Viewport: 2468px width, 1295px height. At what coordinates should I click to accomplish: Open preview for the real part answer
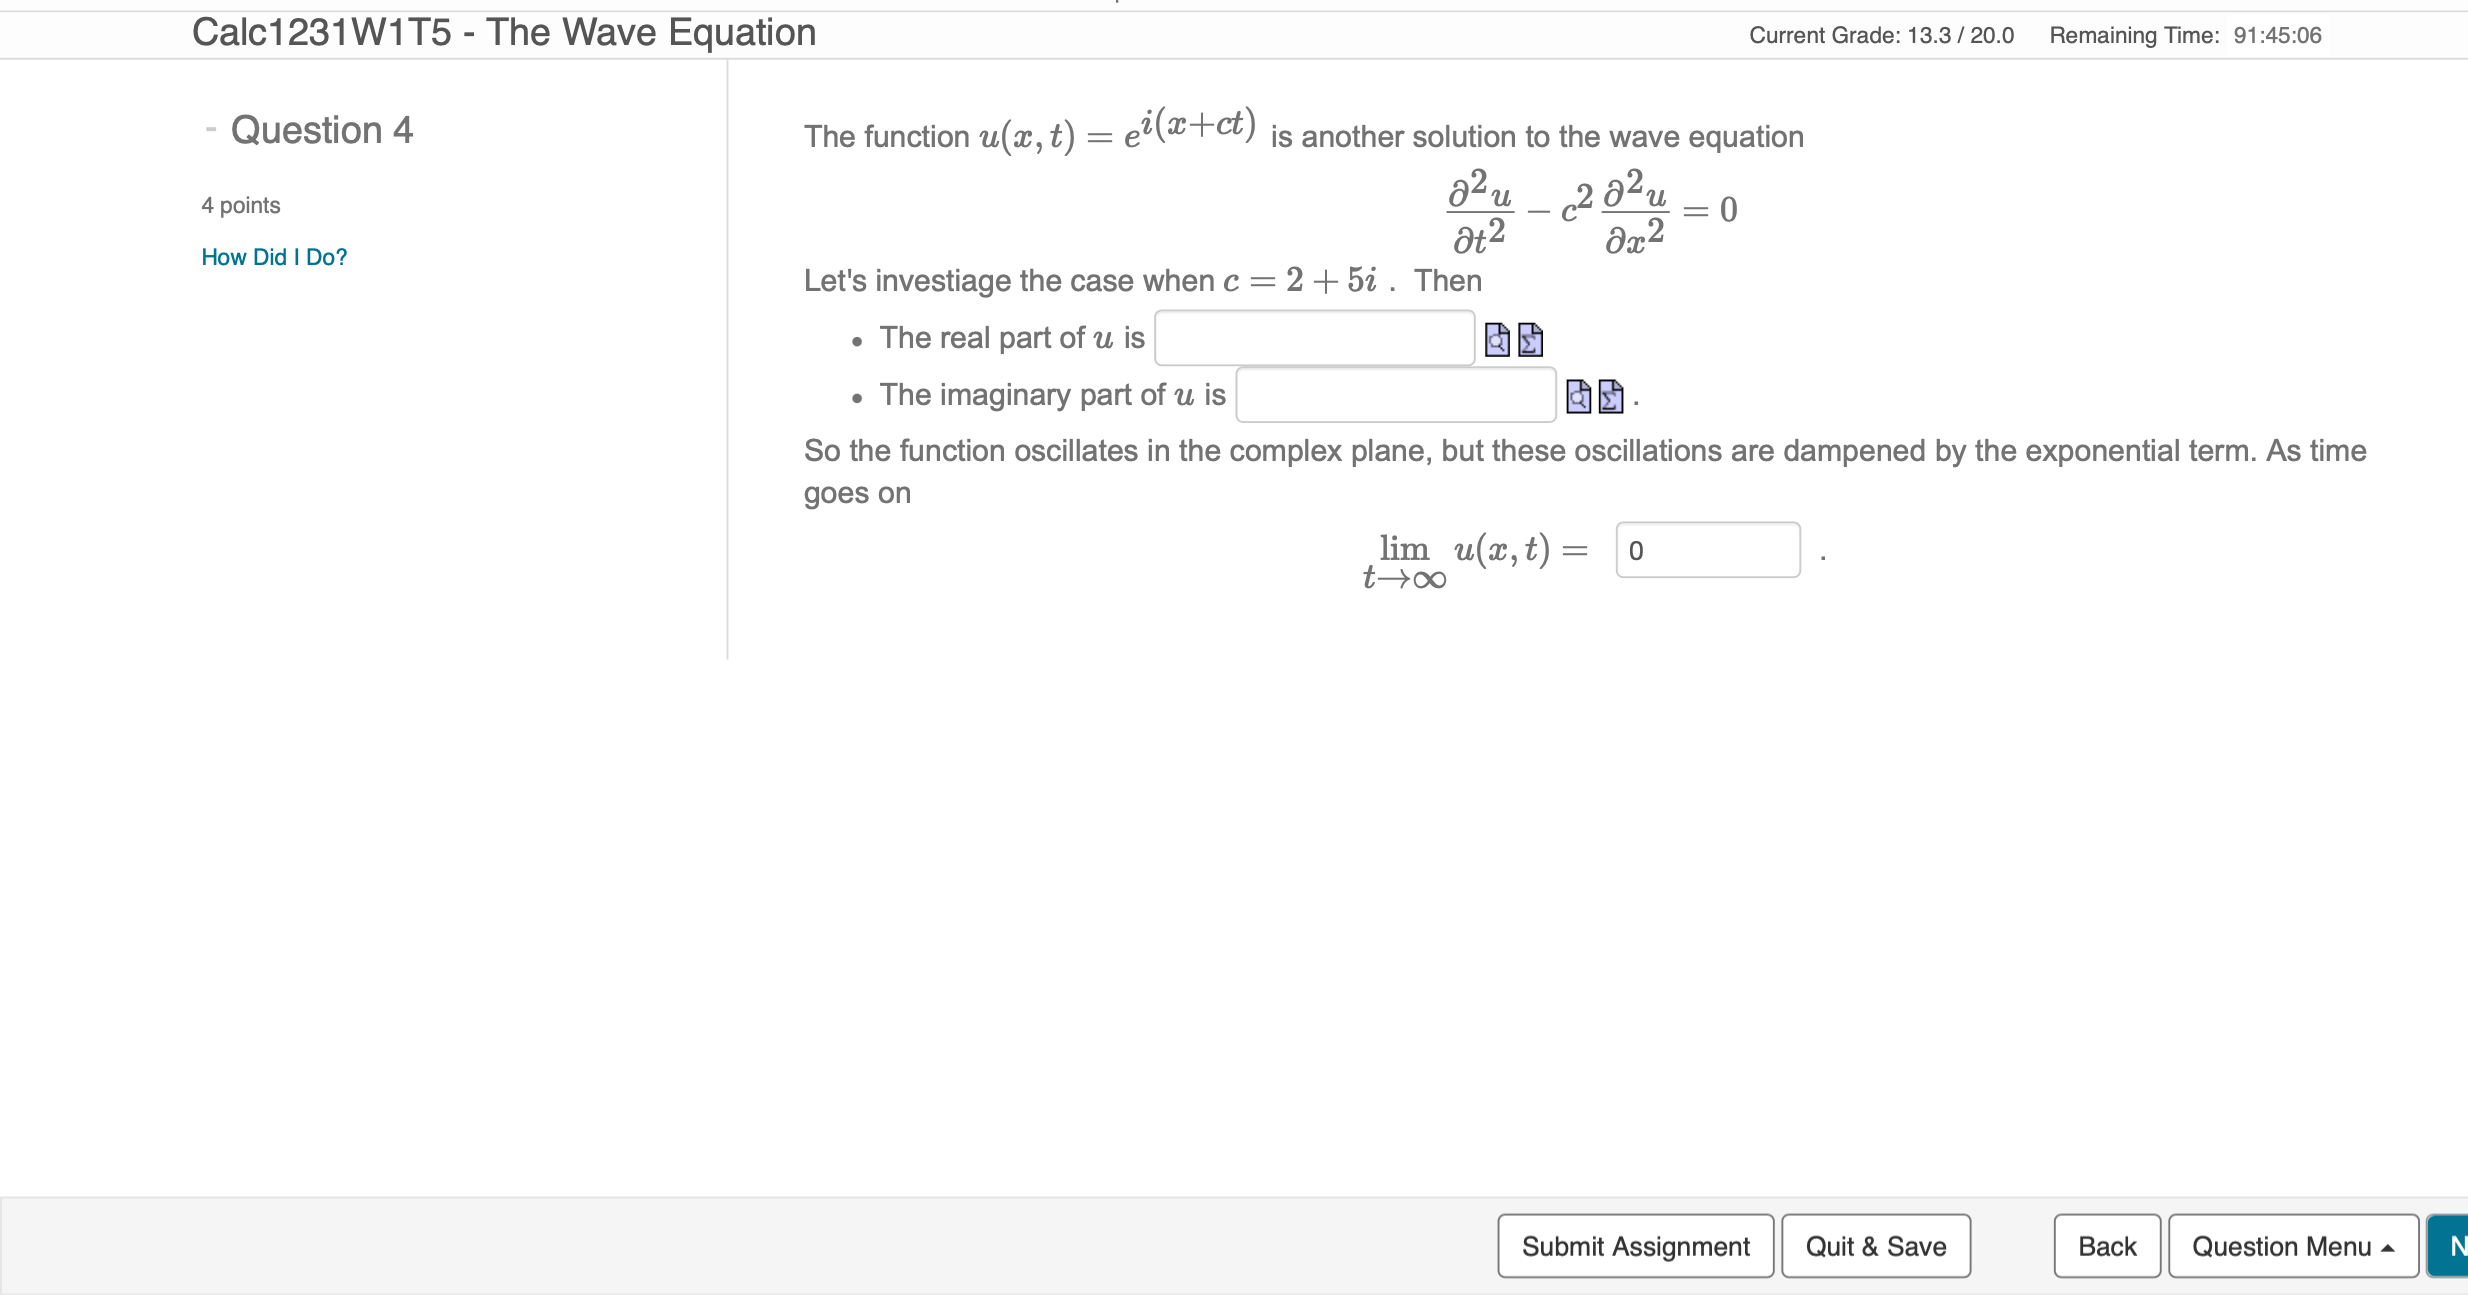pyautogui.click(x=1498, y=341)
